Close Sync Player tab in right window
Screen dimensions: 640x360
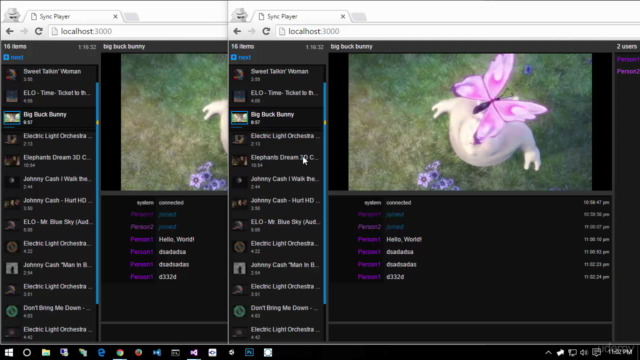tap(342, 16)
